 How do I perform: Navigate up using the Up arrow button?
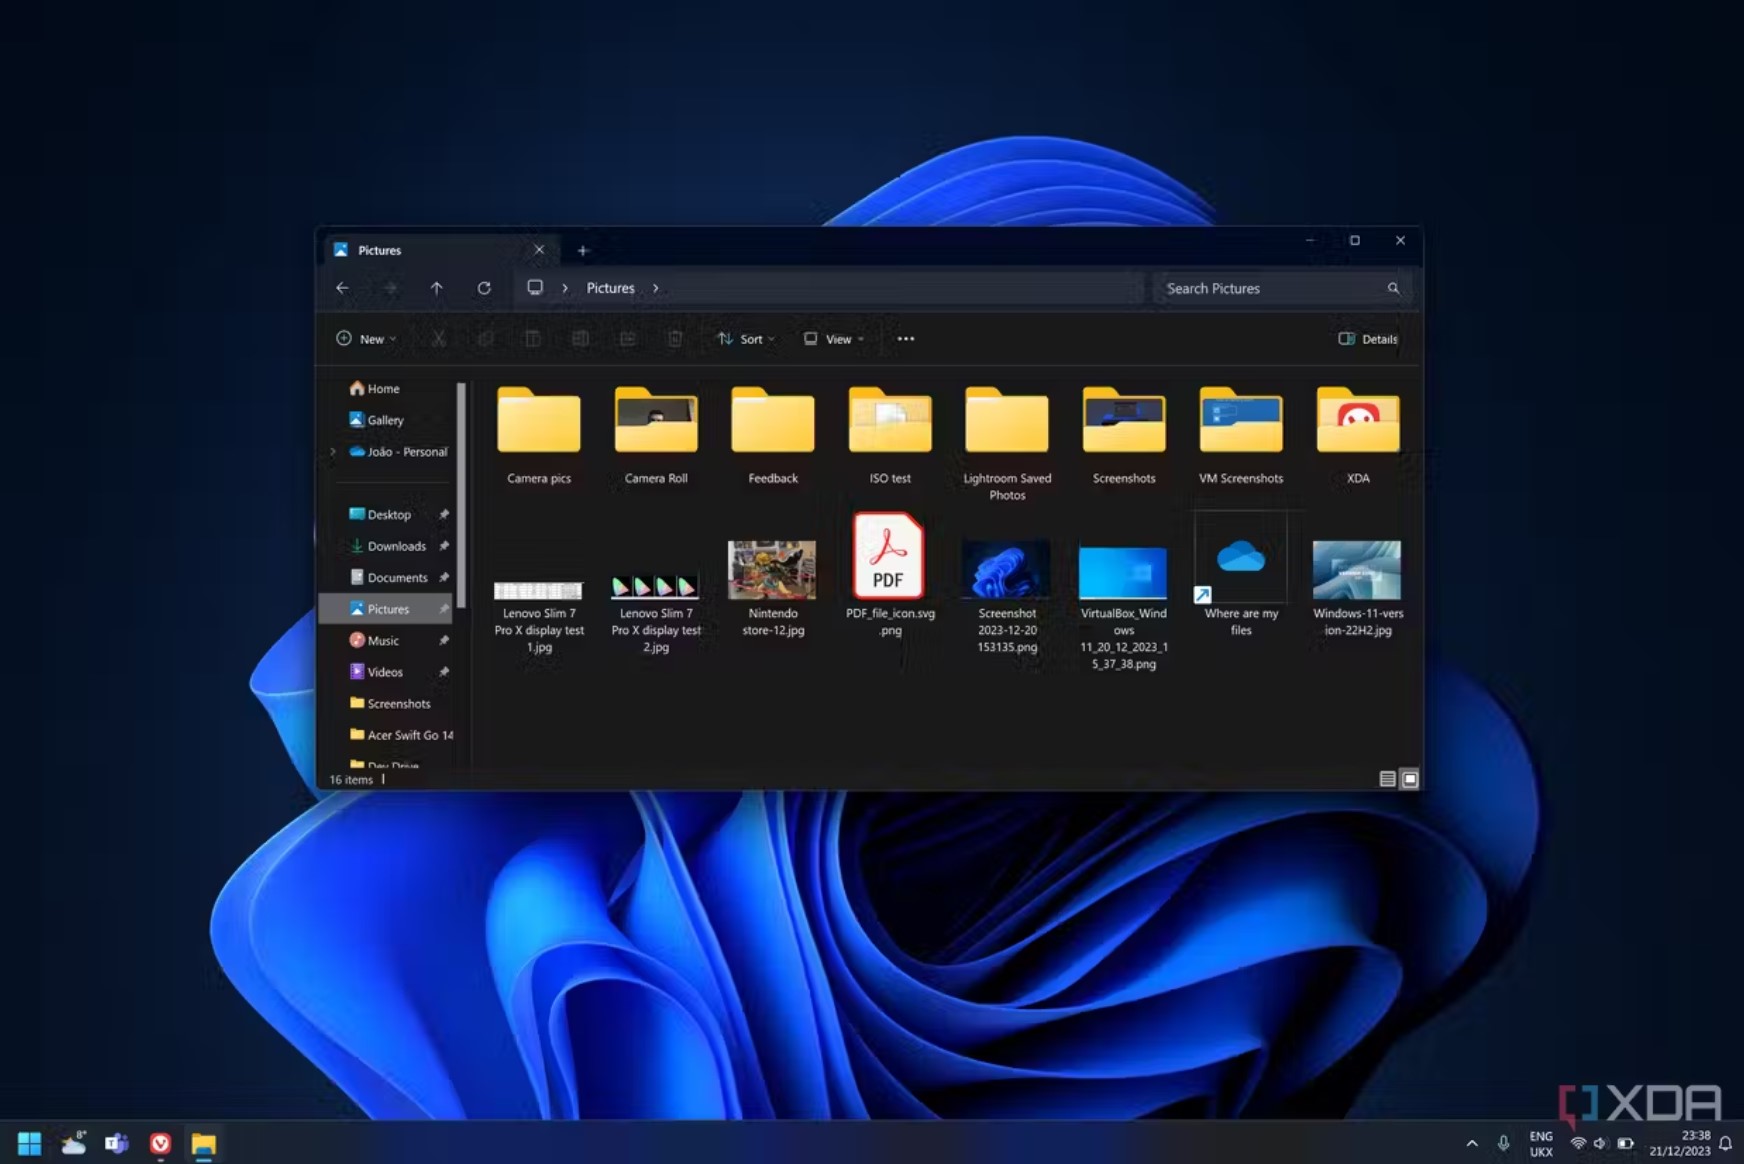(x=437, y=288)
